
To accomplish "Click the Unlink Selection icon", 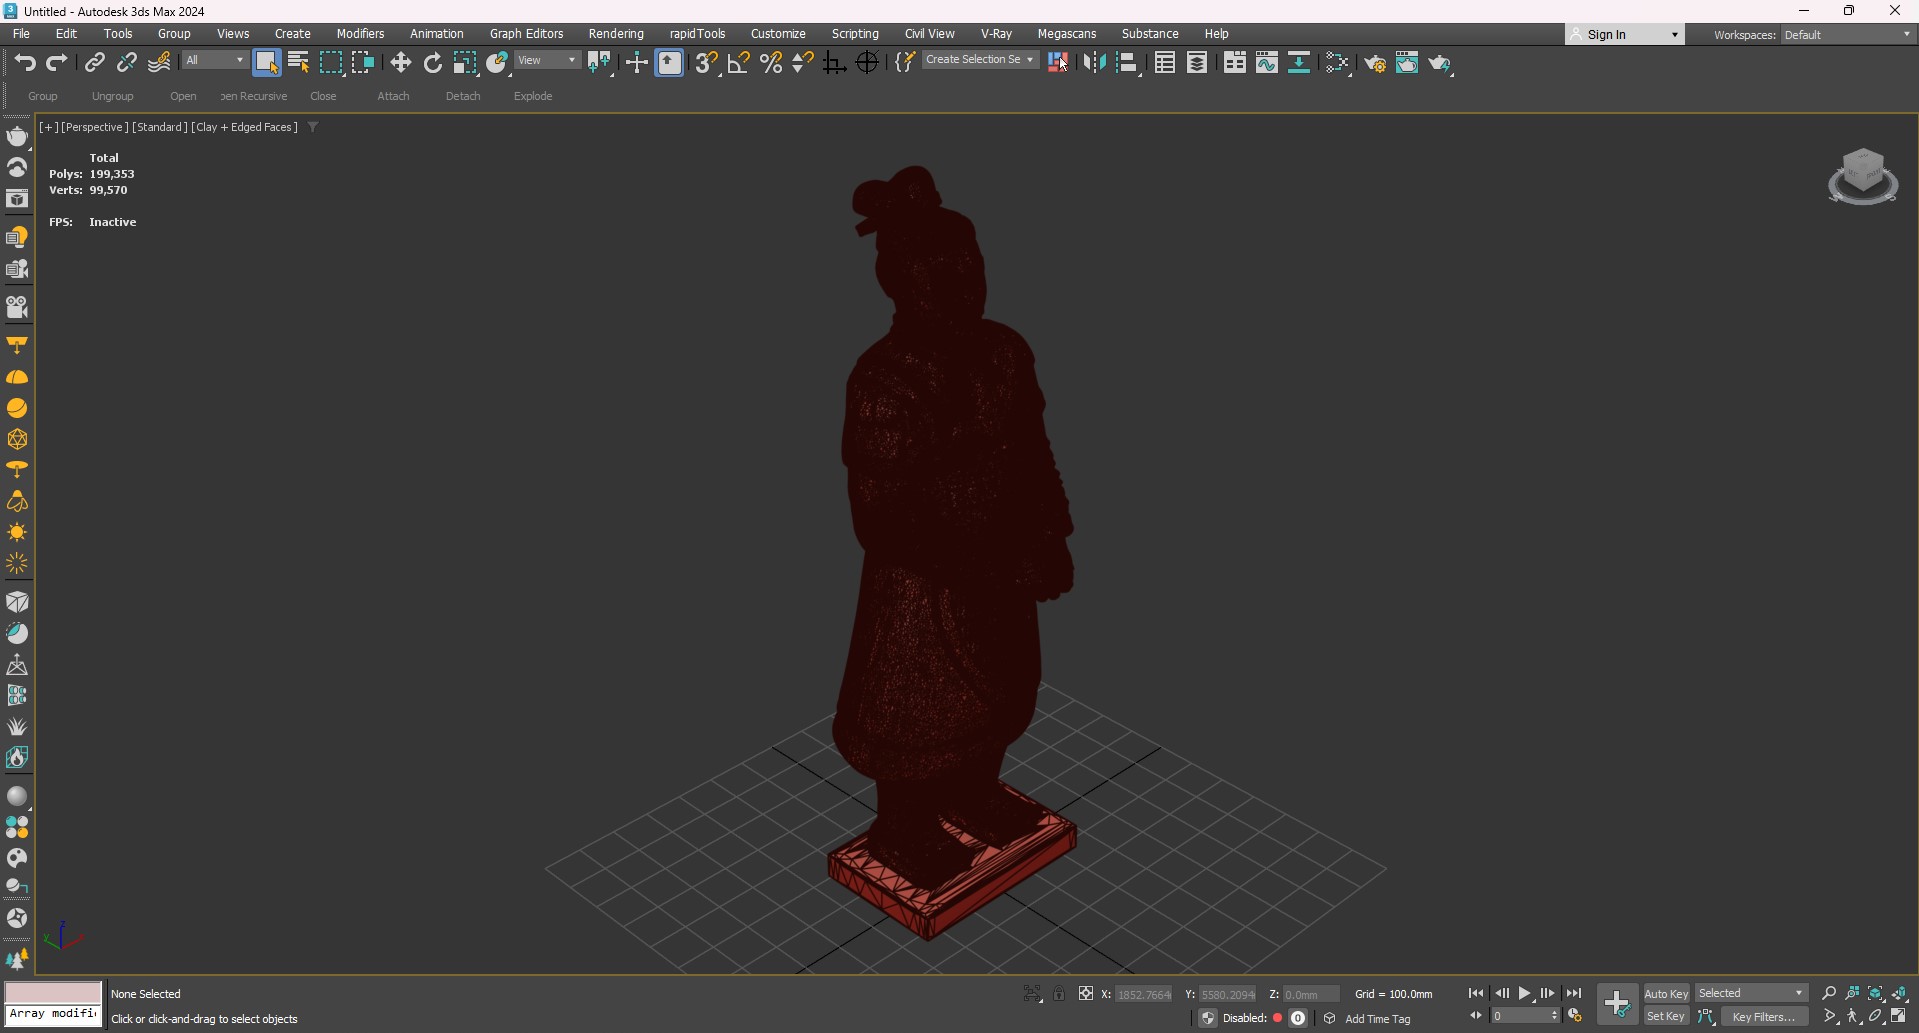I will (x=126, y=63).
